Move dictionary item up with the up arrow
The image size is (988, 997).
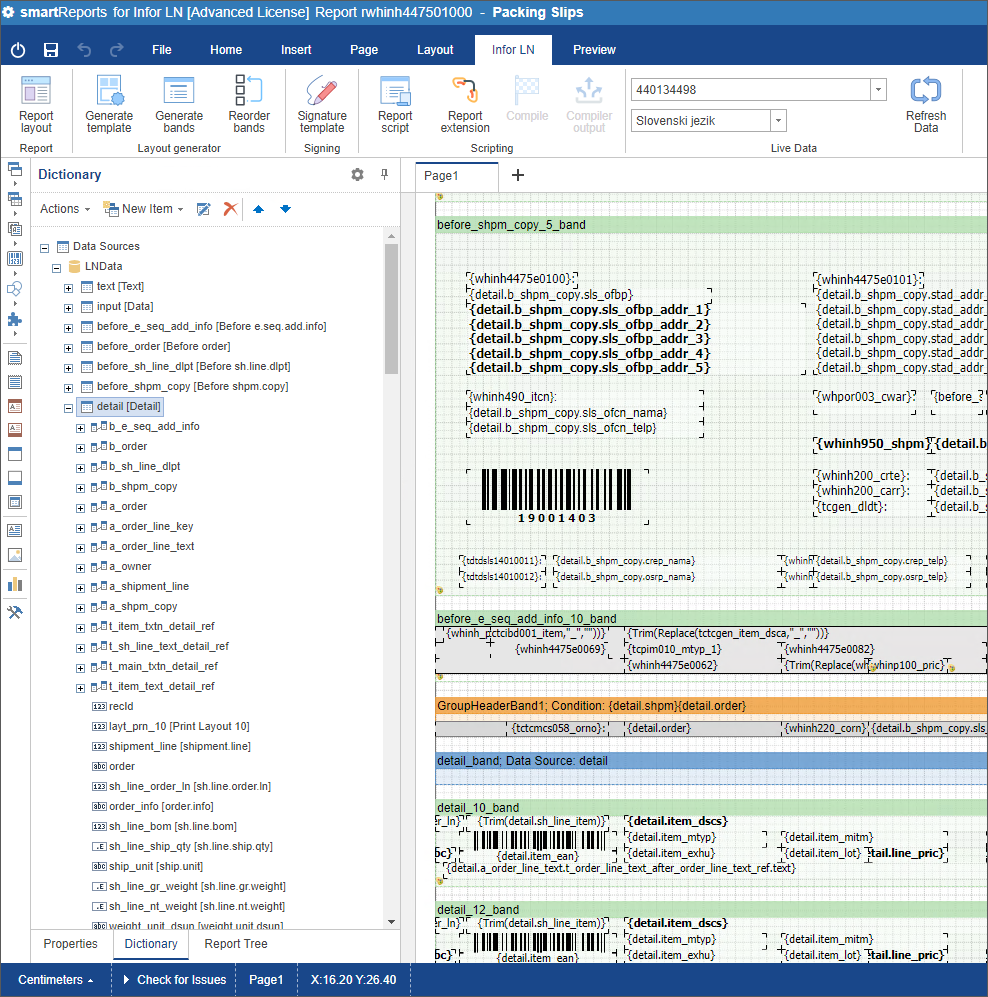258,209
